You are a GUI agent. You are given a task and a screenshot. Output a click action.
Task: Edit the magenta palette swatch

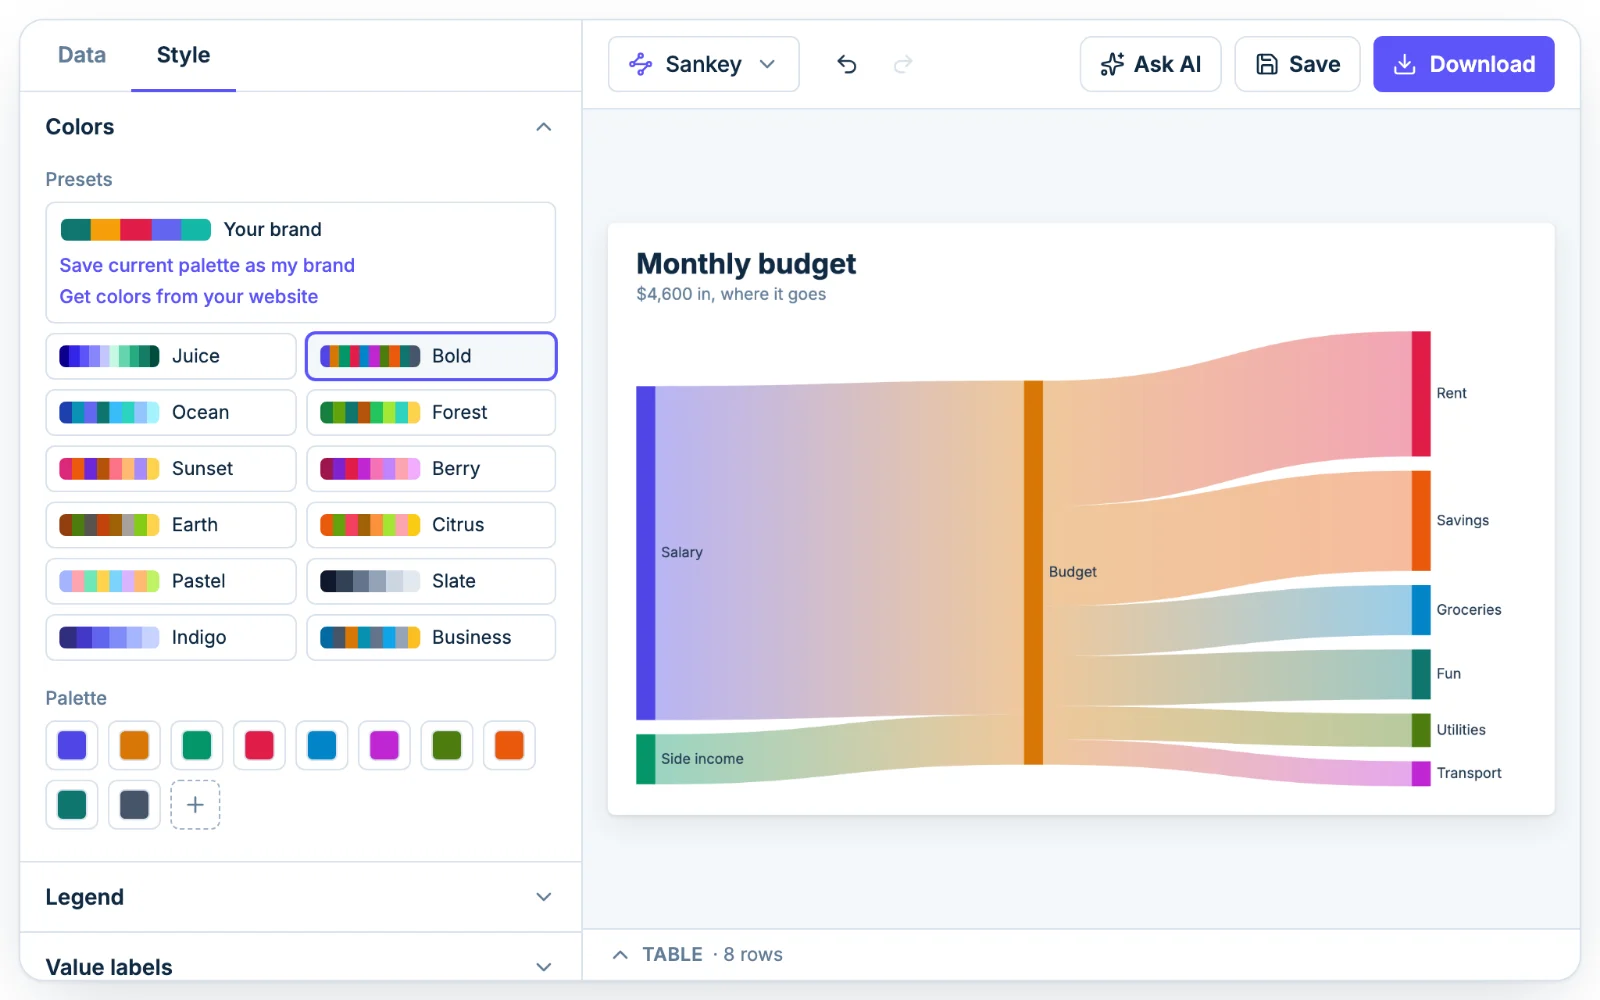tap(384, 745)
